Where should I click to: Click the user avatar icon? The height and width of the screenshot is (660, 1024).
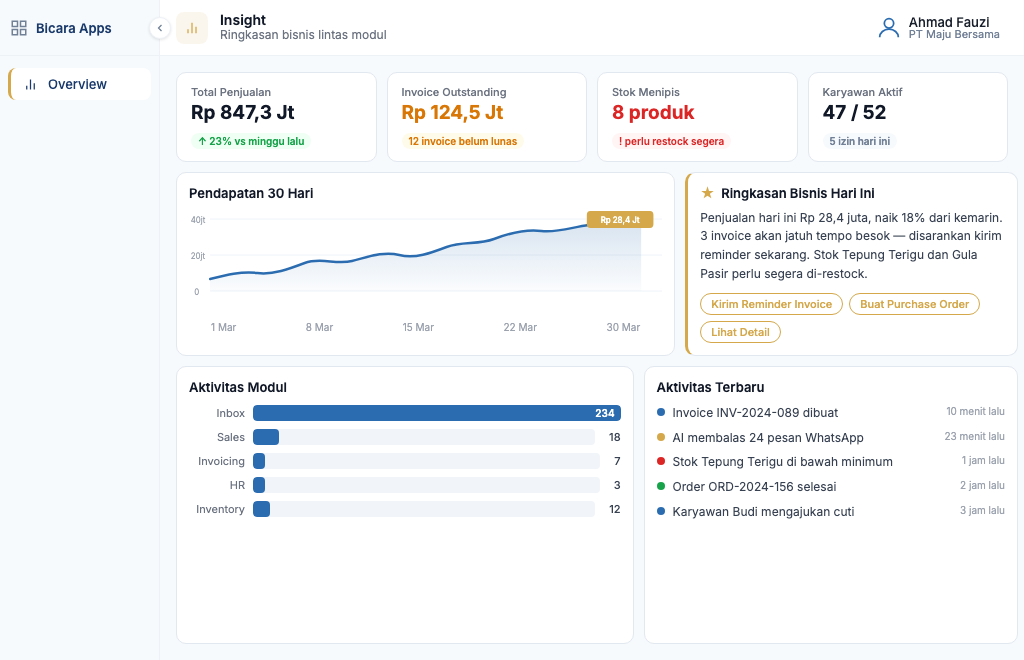coord(888,28)
